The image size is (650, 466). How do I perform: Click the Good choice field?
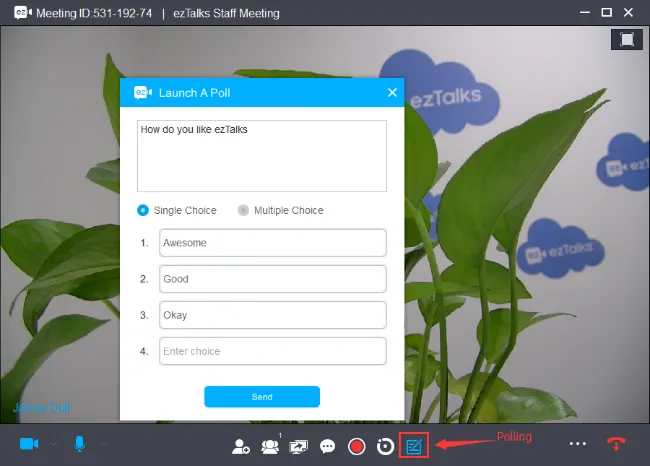(x=273, y=279)
